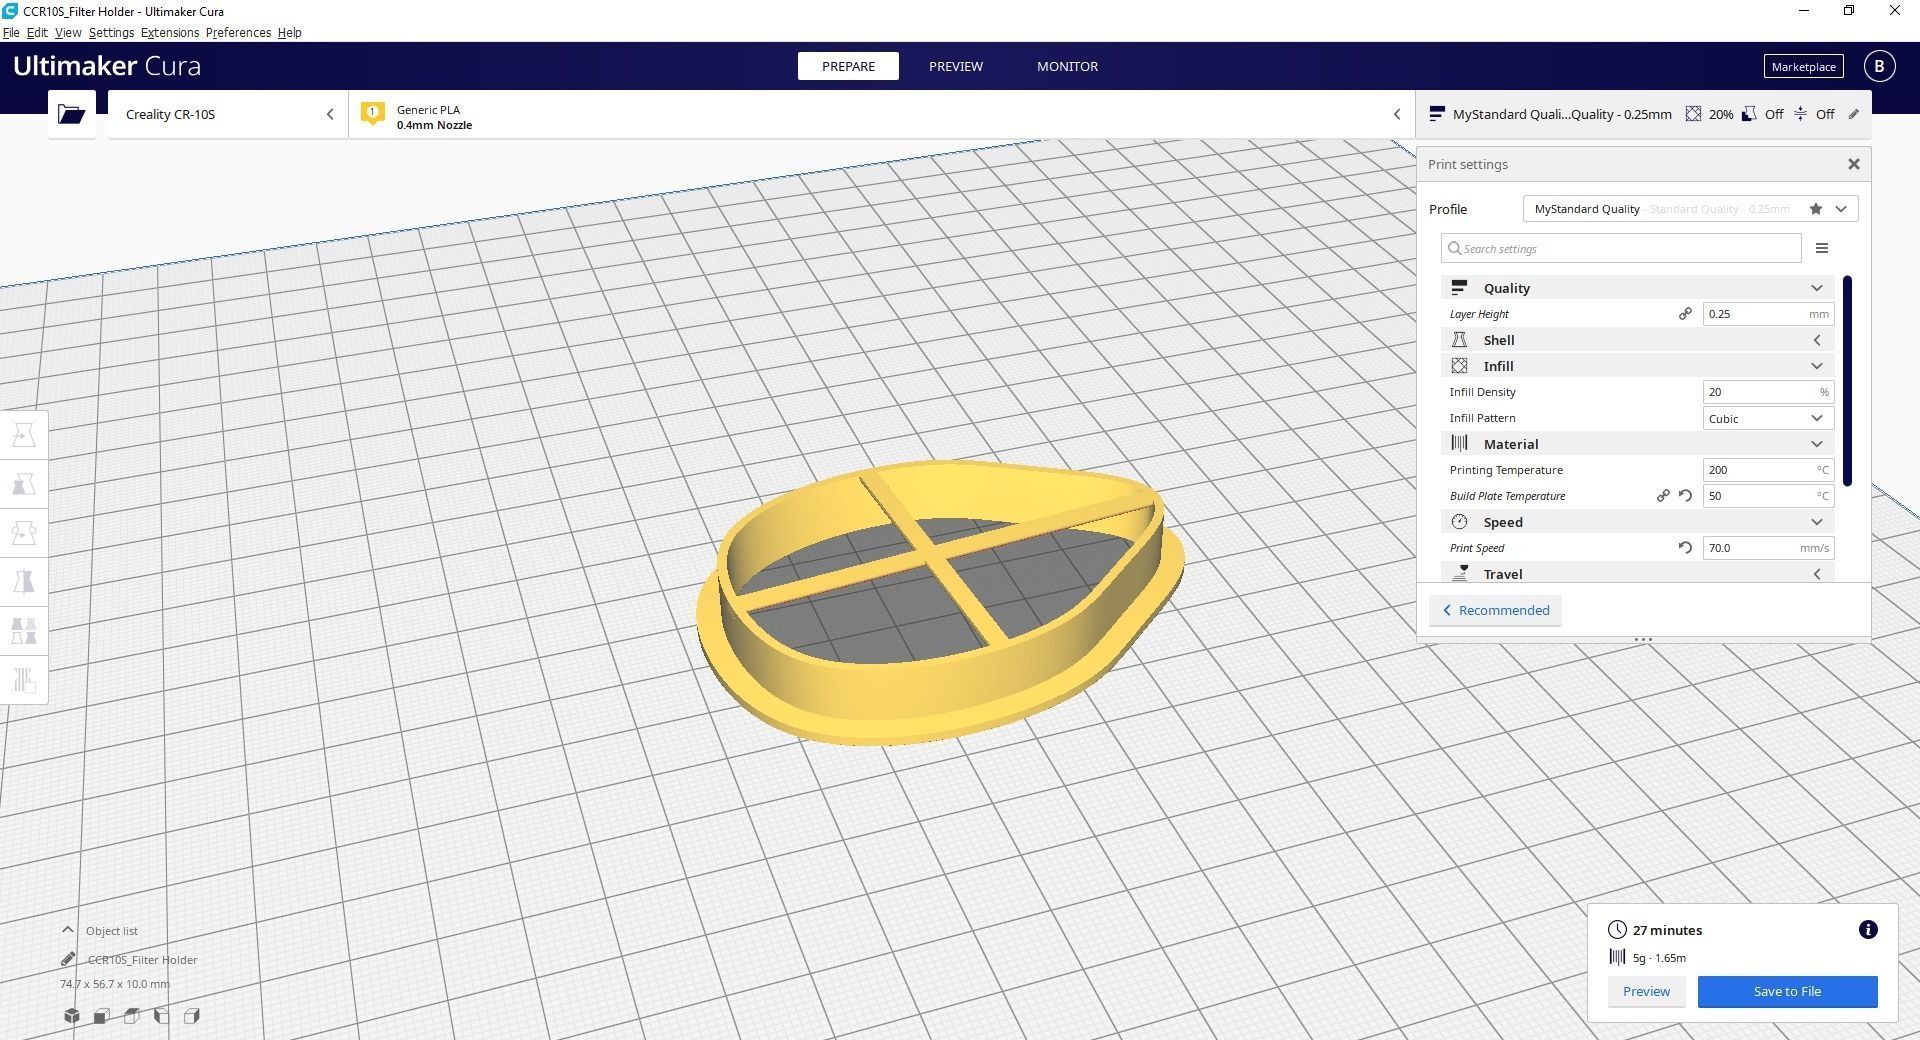Select the Mirror tool in left toolbar

pyautogui.click(x=24, y=582)
